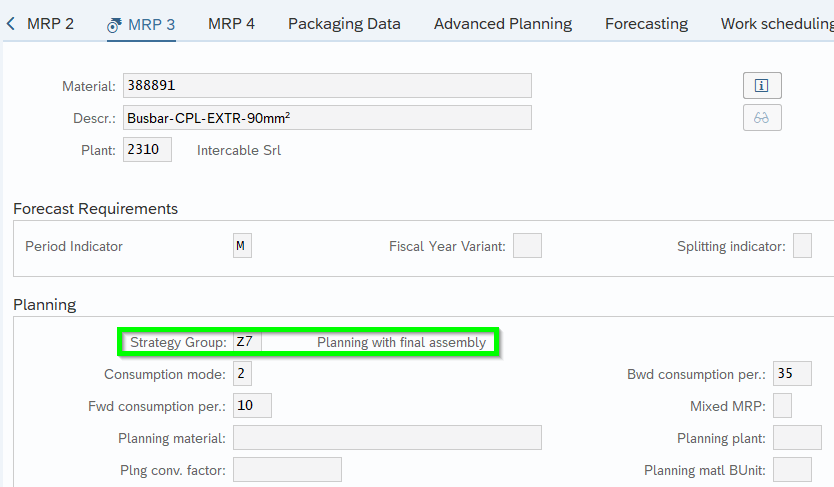Screen dimensions: 834x487
Task: Click the Period Indicator field
Action: tap(242, 246)
